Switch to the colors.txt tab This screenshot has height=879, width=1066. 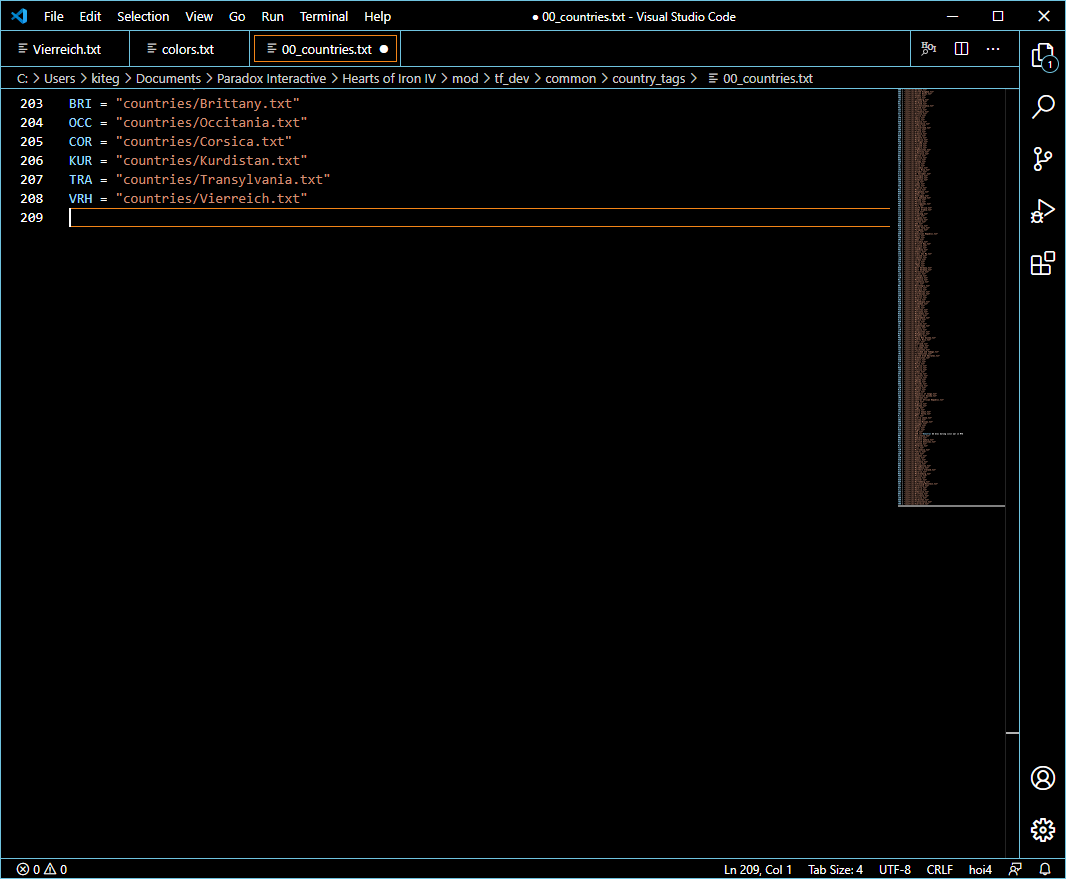click(x=188, y=49)
